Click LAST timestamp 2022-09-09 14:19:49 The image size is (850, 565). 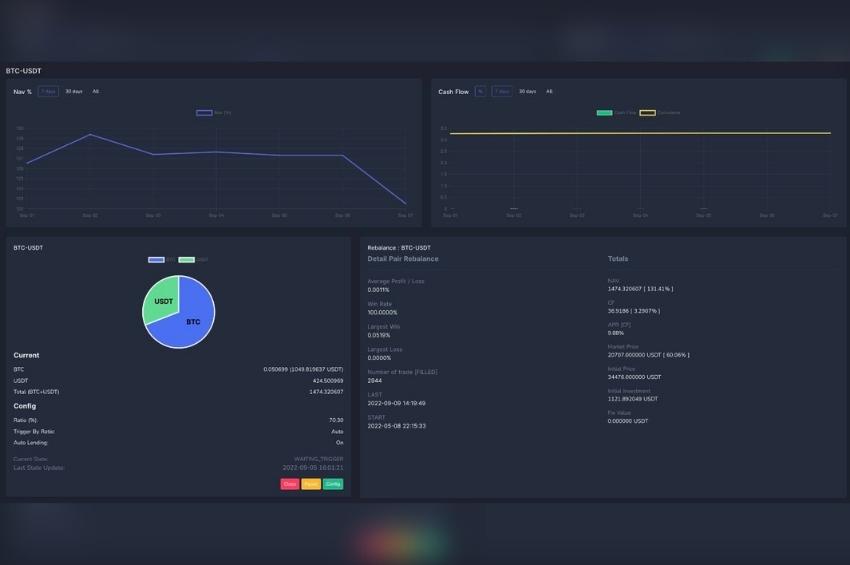click(x=396, y=403)
